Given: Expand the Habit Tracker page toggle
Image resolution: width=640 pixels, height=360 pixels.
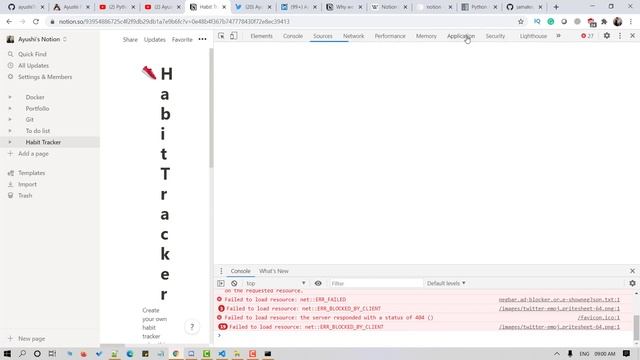Looking at the screenshot, I should [x=10, y=142].
